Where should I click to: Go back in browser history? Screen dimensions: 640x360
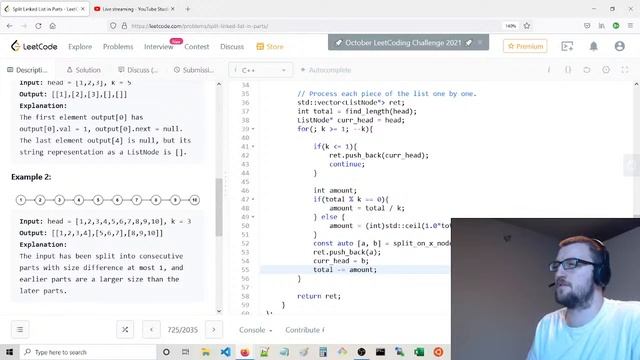pos(9,26)
